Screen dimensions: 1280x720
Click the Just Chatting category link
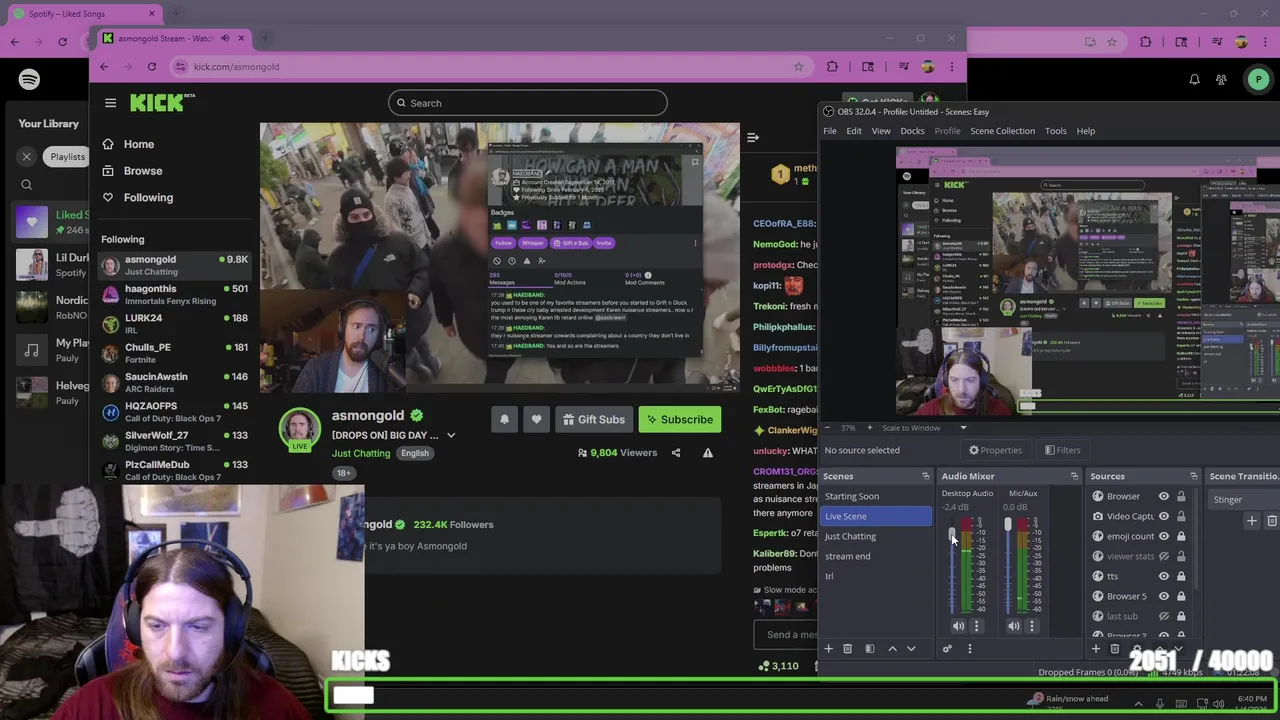pos(361,453)
